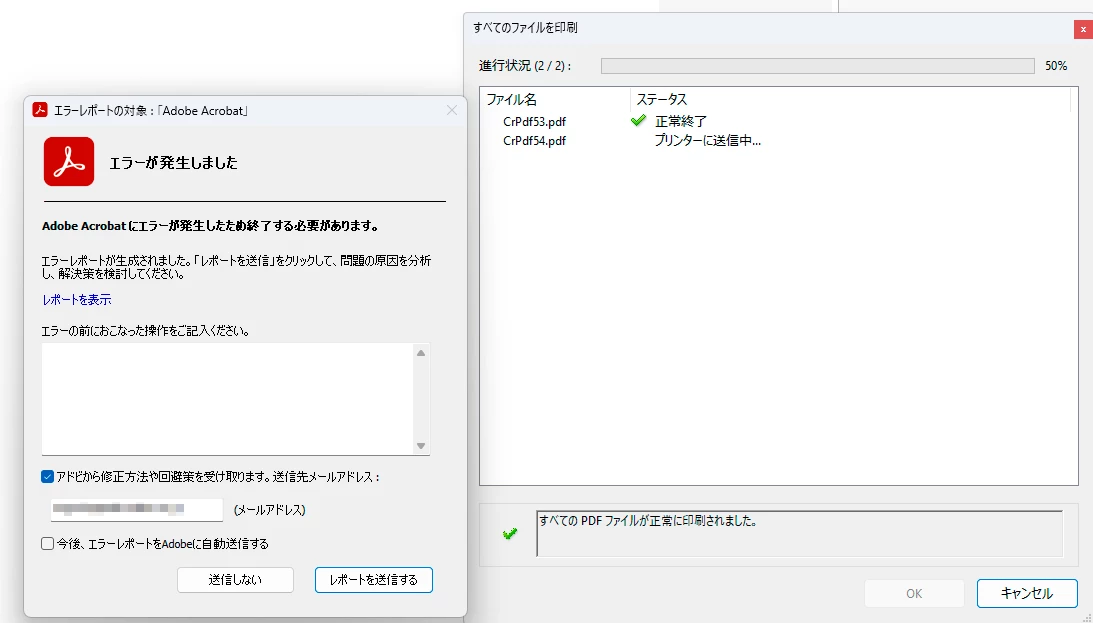The image size is (1093, 623).
Task: Click the 送信しない button
Action: tap(236, 580)
